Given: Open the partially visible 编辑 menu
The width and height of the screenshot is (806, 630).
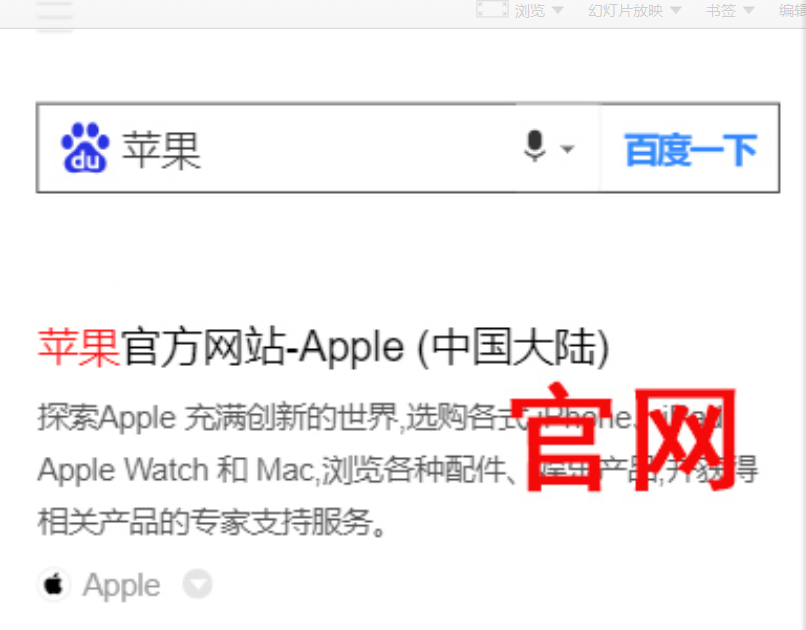Looking at the screenshot, I should (x=792, y=10).
